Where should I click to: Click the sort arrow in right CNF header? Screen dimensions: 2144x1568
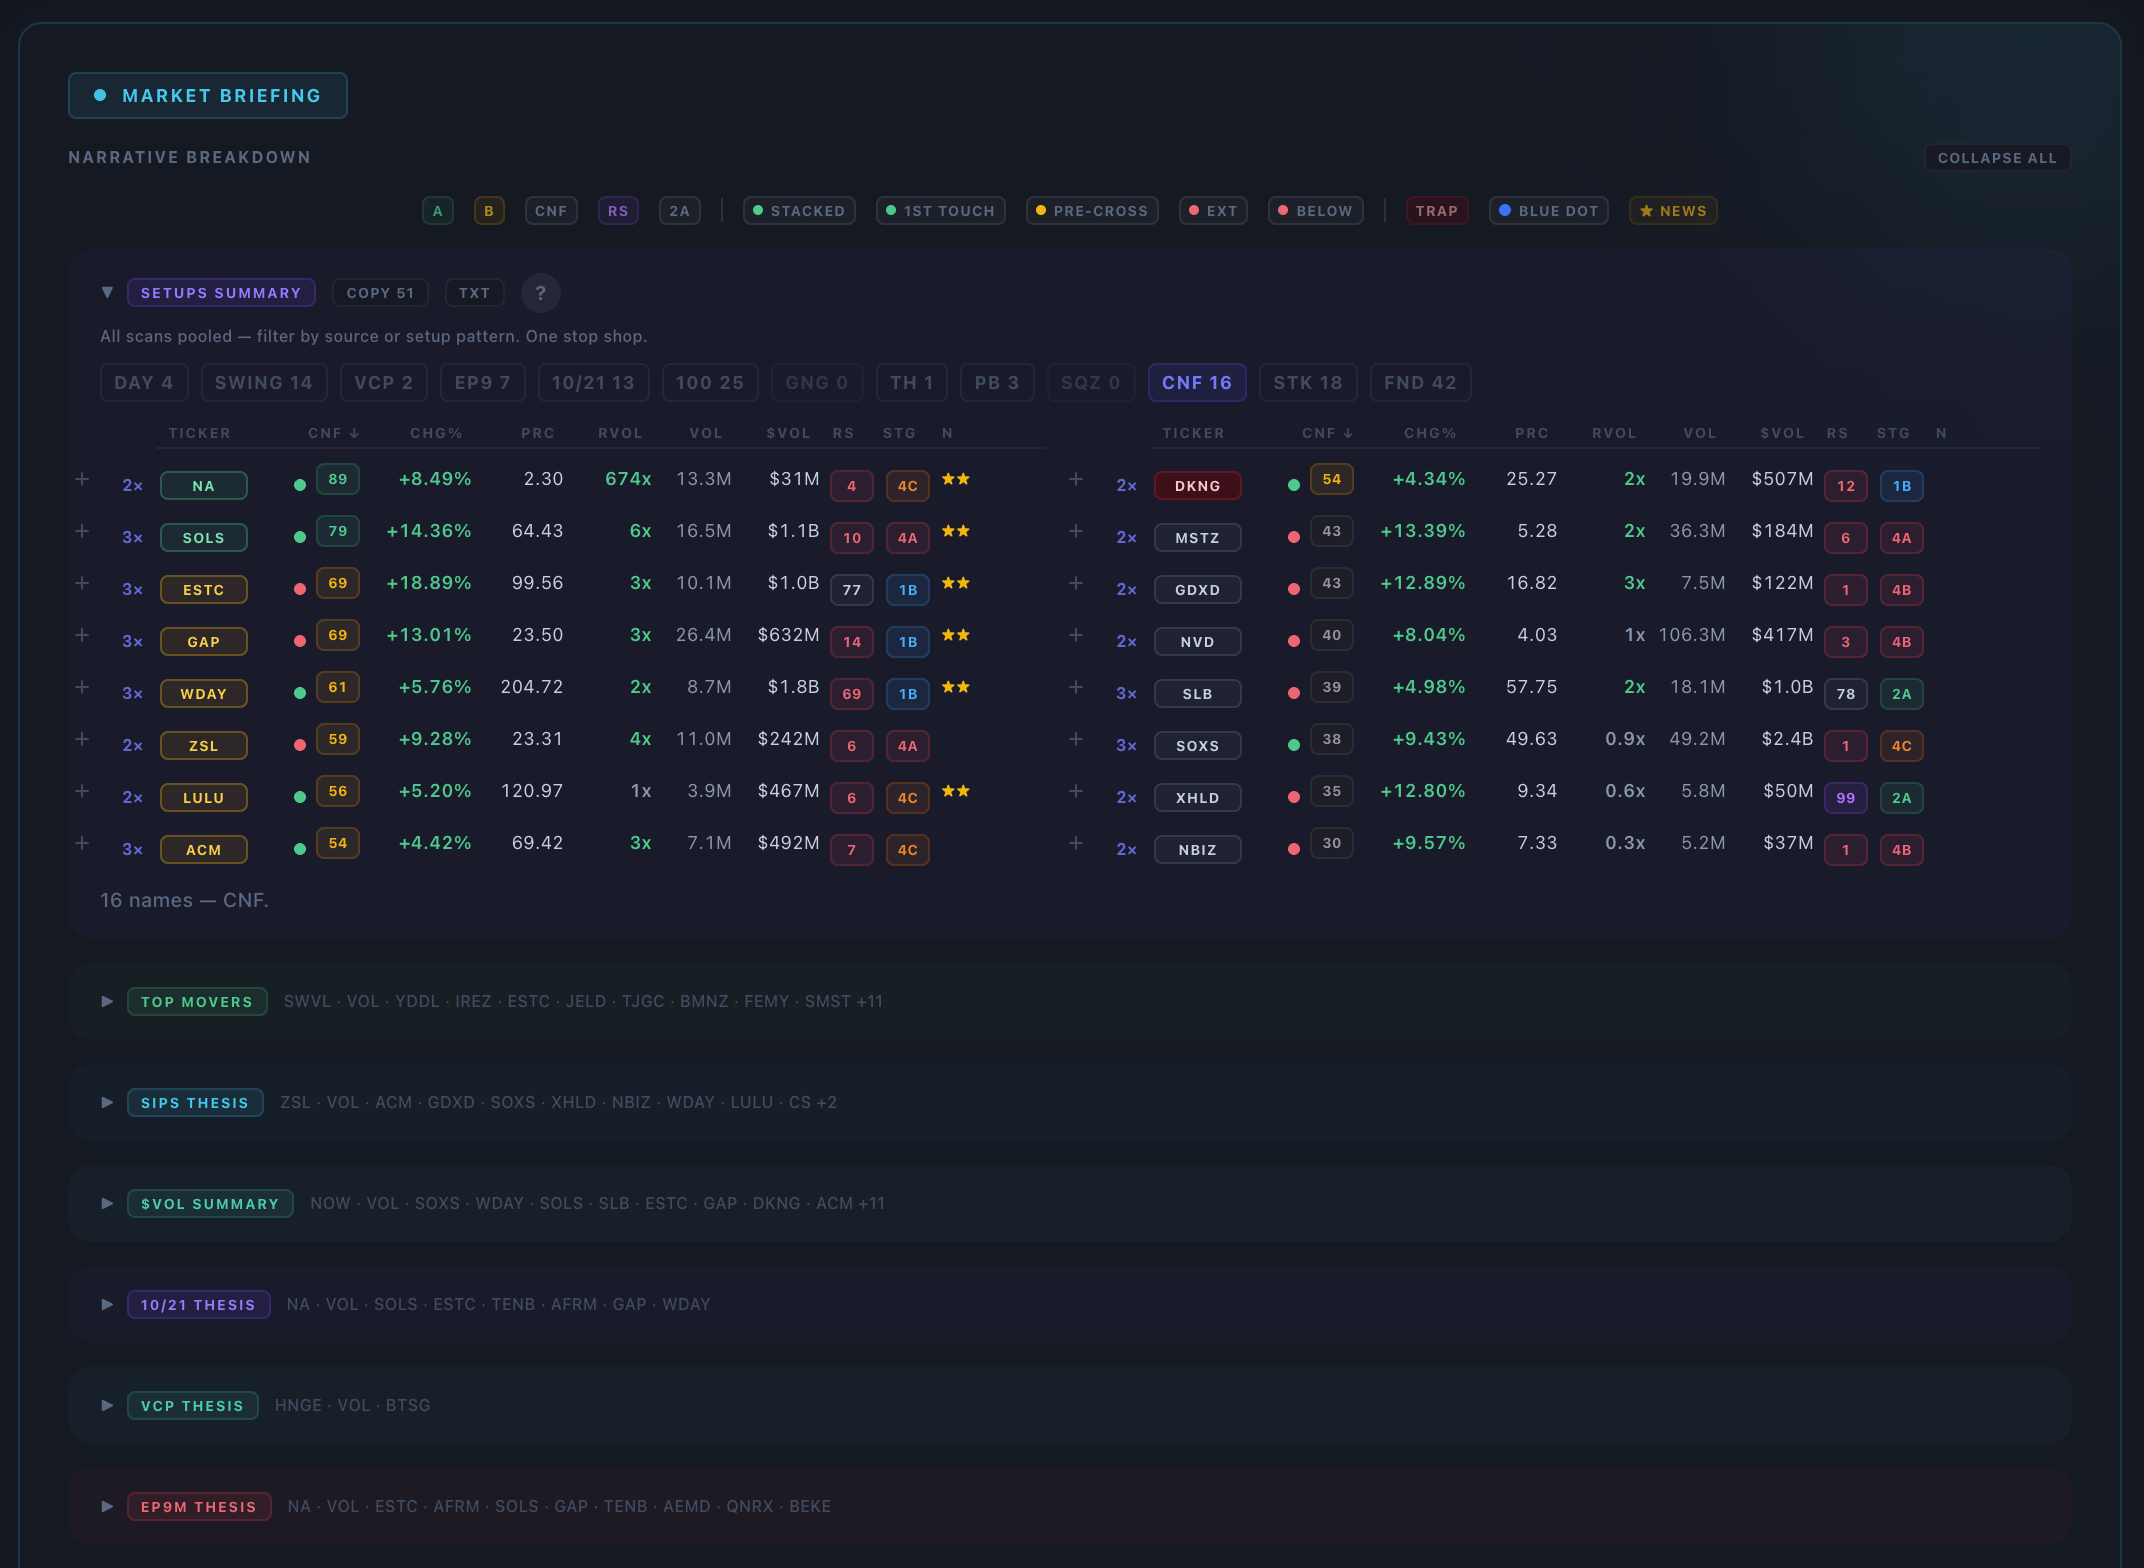[1349, 433]
